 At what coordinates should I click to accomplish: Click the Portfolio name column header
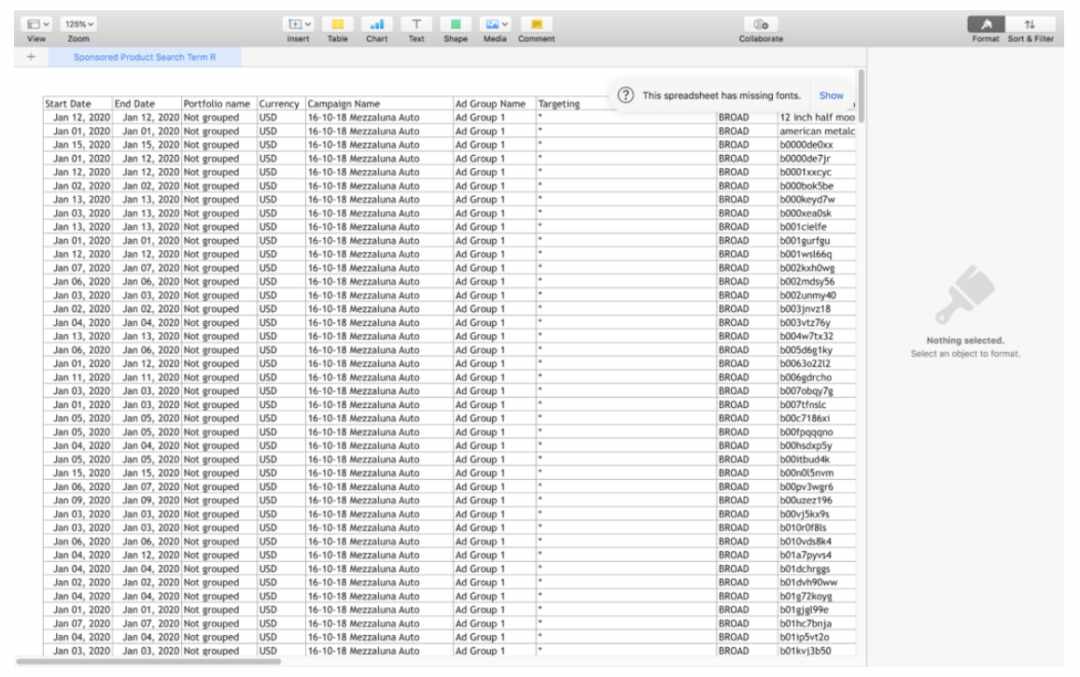coord(219,103)
